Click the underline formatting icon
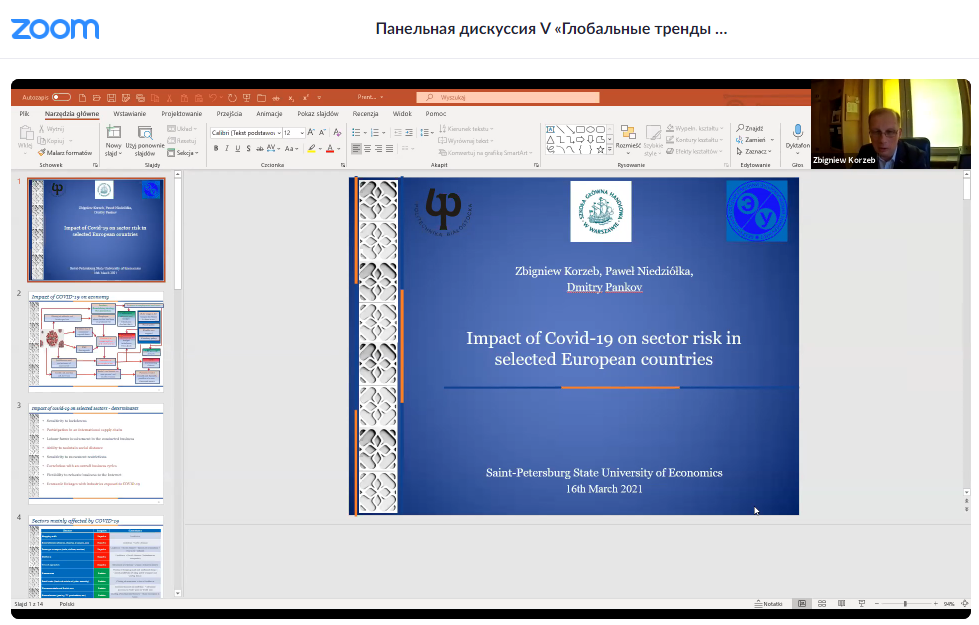Image resolution: width=979 pixels, height=625 pixels. [239, 148]
